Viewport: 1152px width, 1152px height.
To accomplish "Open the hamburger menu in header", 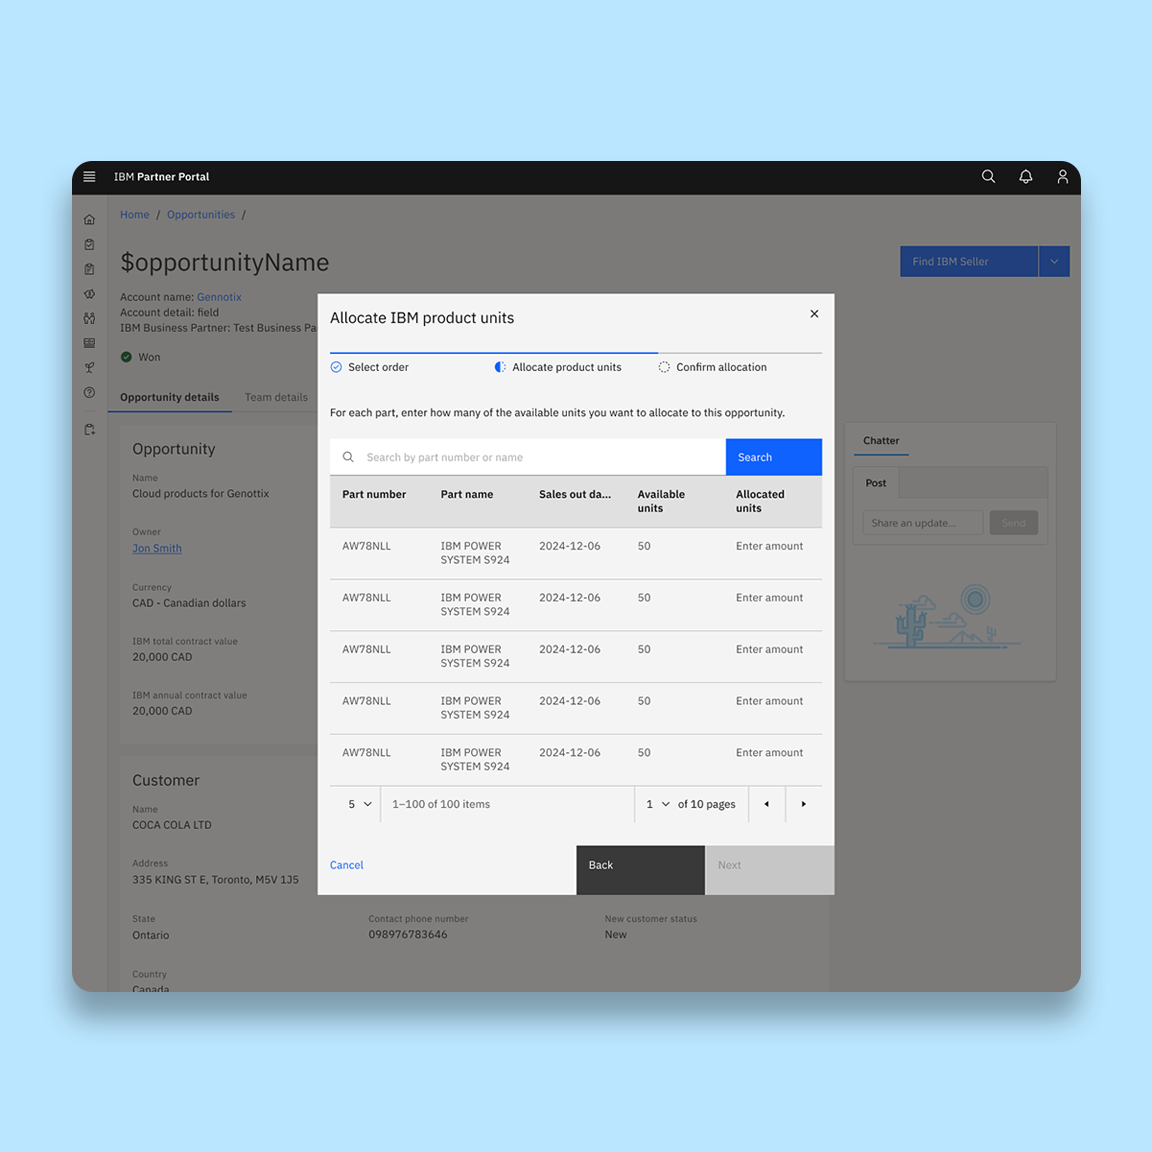I will (89, 177).
